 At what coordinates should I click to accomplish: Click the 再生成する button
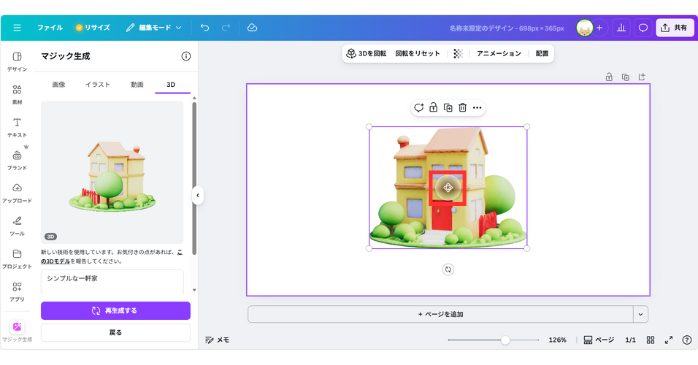click(116, 311)
